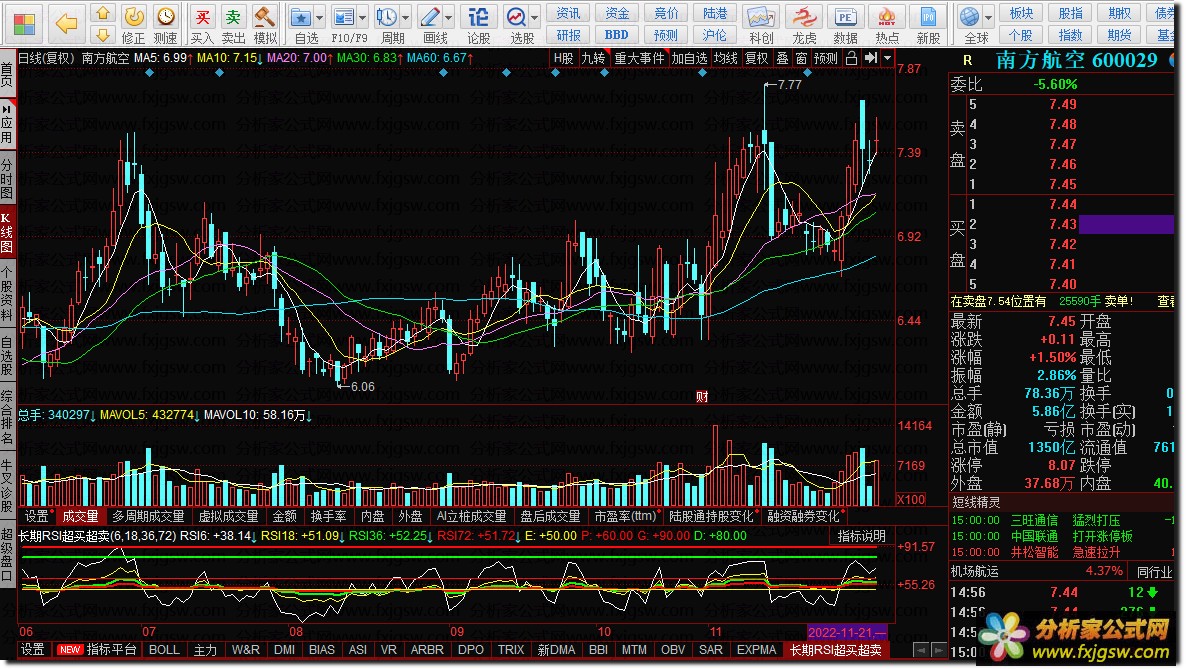Expand the 周期 dropdown arrow

(x=406, y=17)
